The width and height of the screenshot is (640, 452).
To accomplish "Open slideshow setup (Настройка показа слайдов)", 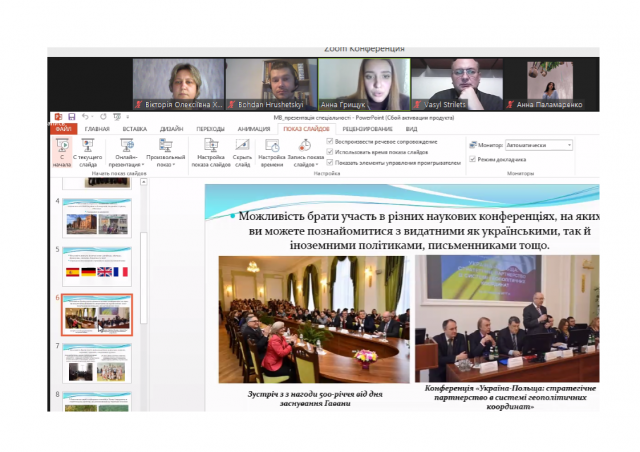I will 211,152.
